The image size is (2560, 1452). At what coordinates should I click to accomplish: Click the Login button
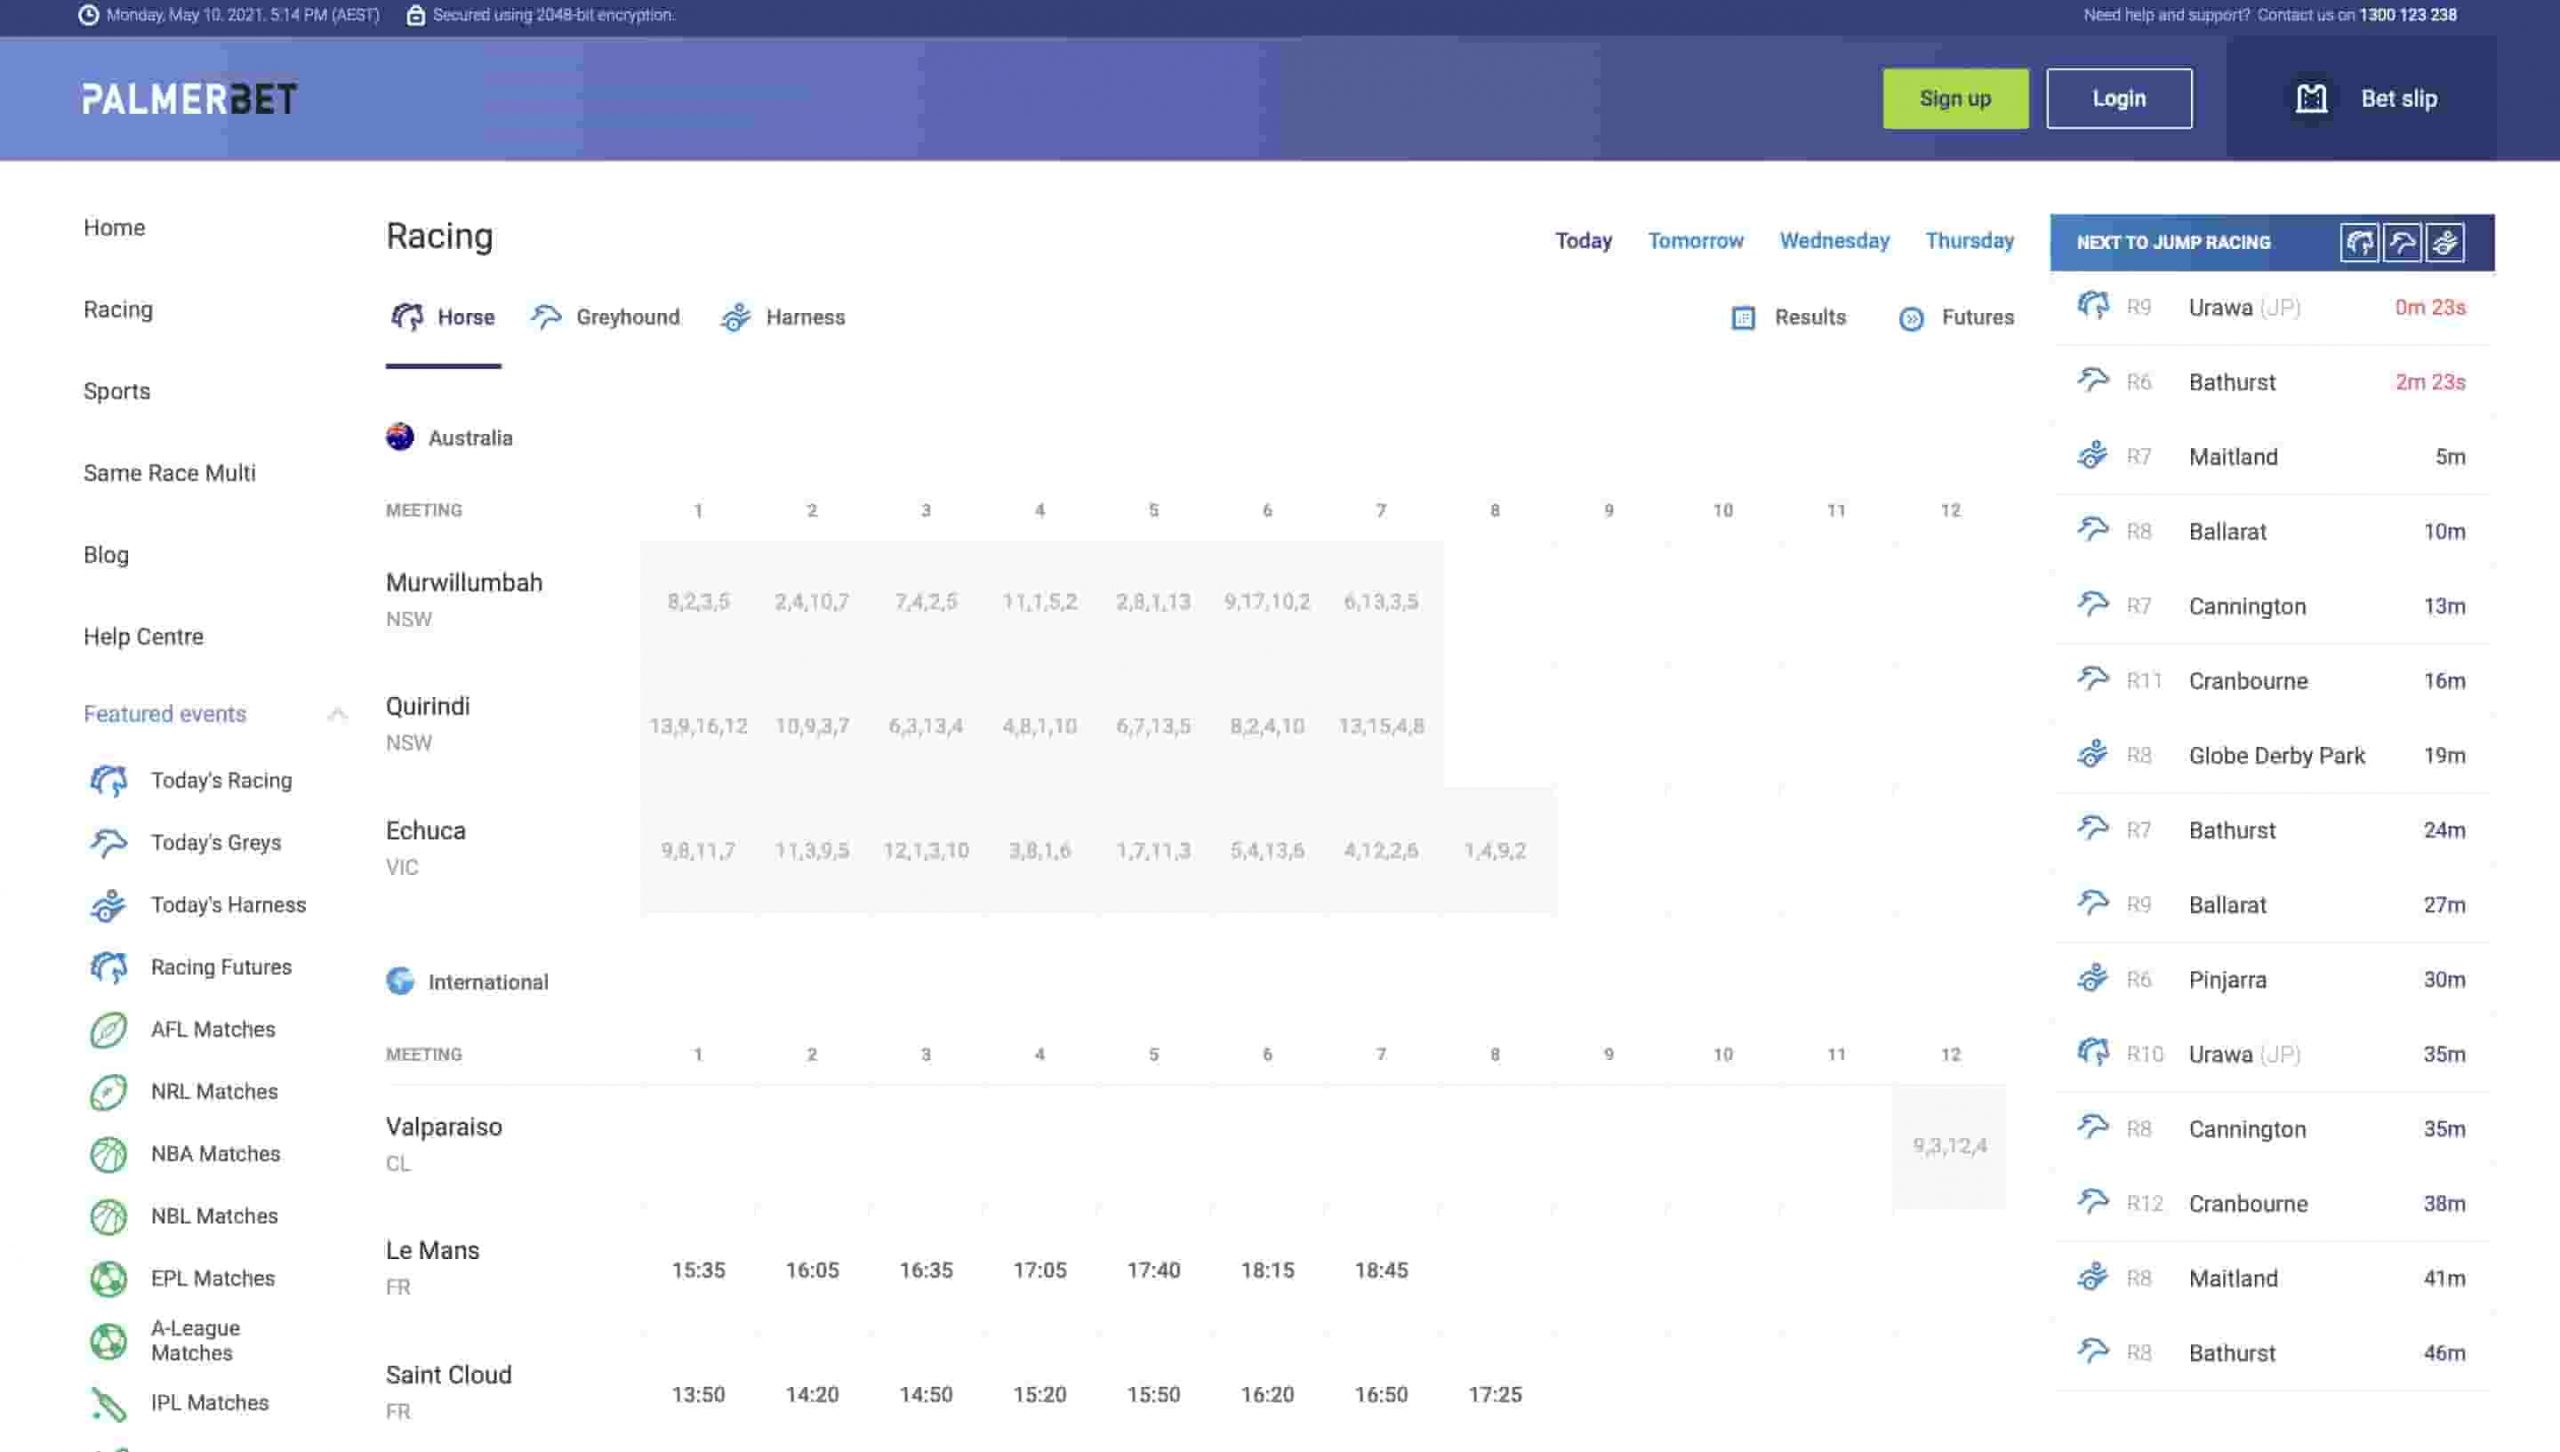pyautogui.click(x=2118, y=98)
